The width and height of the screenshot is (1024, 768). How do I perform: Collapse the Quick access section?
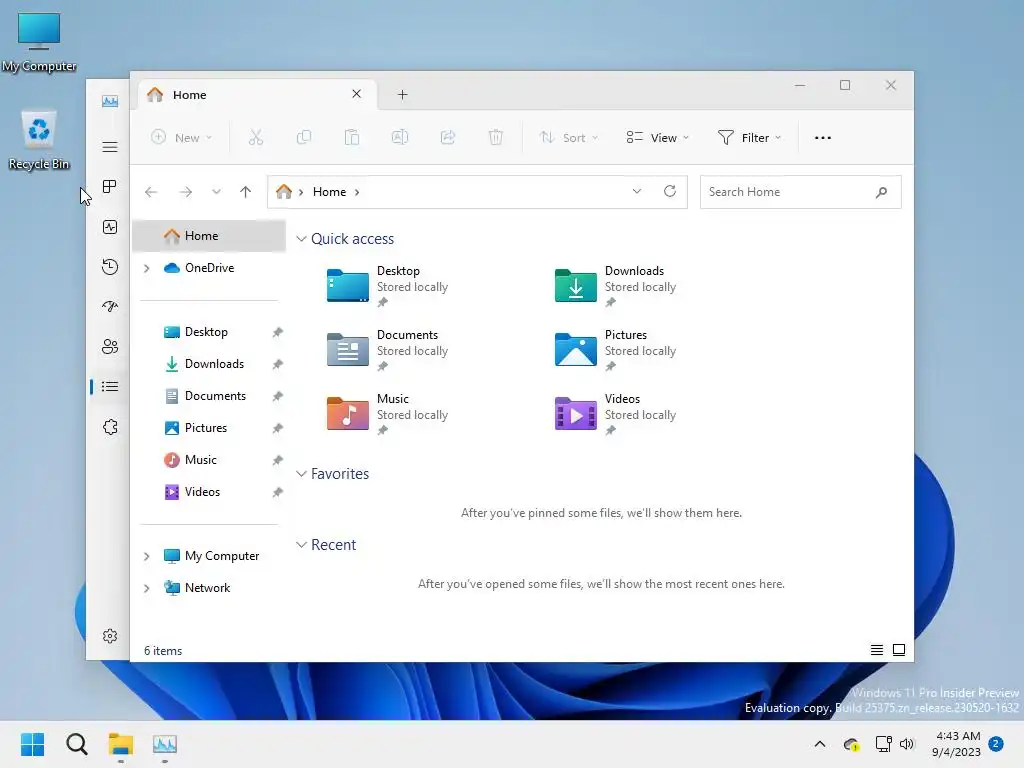(301, 238)
